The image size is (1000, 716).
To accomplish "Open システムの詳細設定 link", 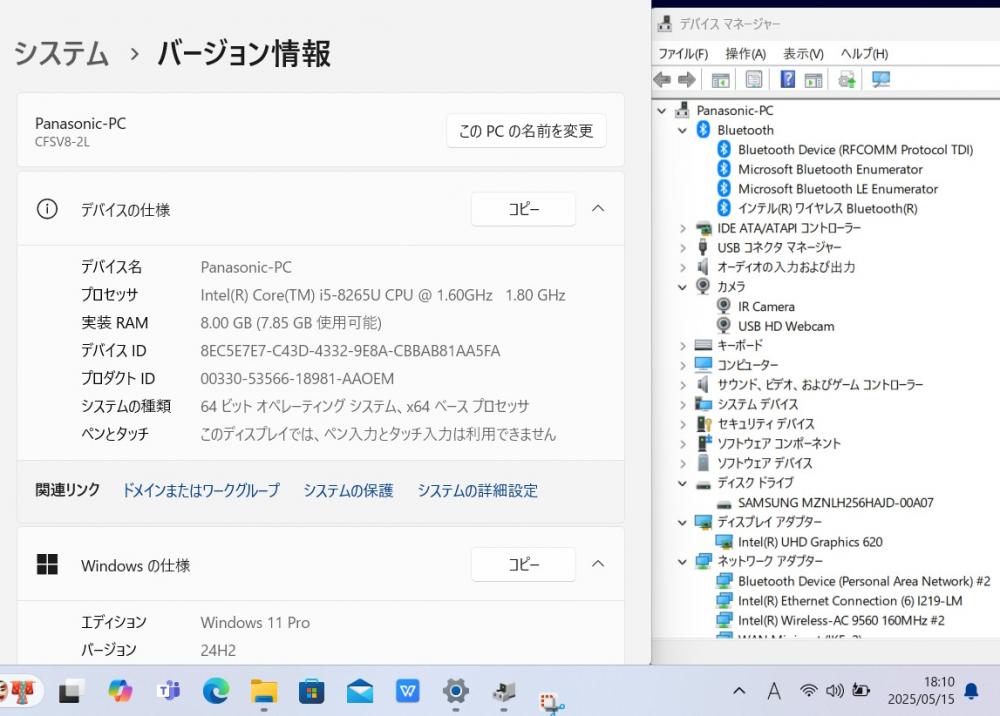I will click(478, 490).
